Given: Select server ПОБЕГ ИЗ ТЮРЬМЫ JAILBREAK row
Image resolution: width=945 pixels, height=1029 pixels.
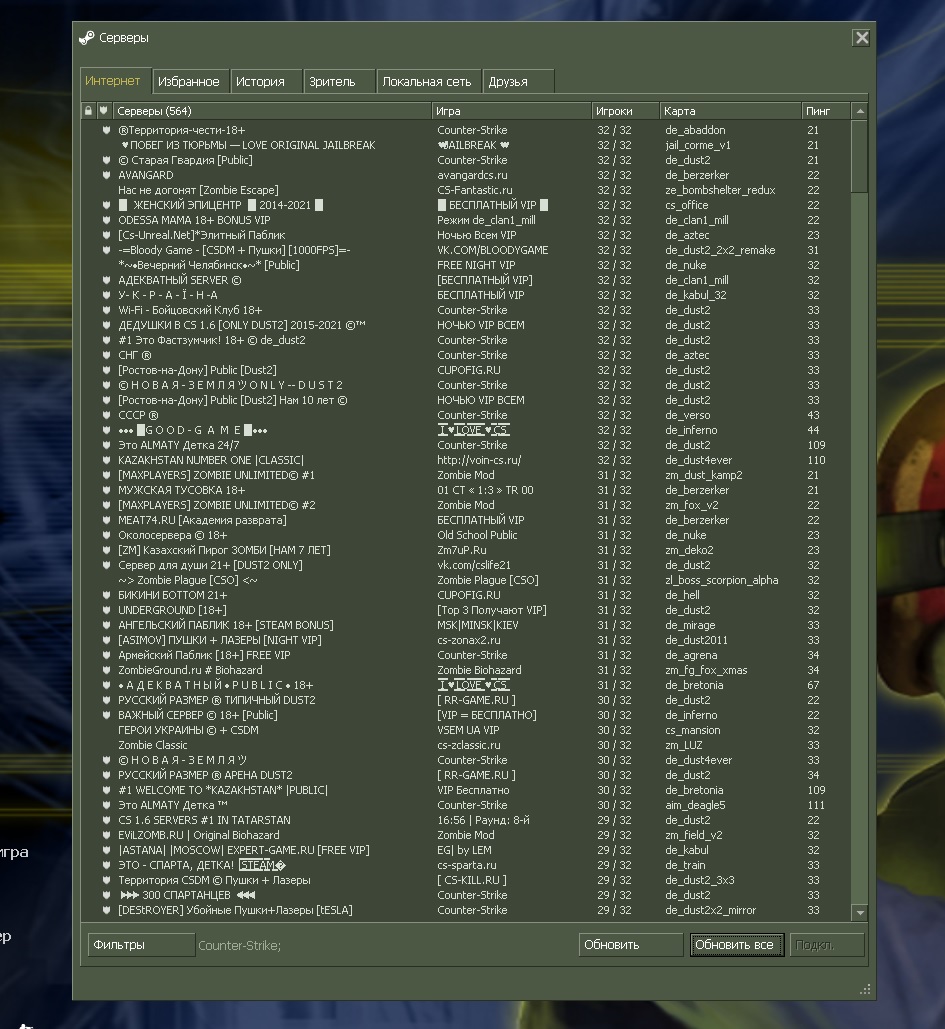Looking at the screenshot, I should [466, 145].
